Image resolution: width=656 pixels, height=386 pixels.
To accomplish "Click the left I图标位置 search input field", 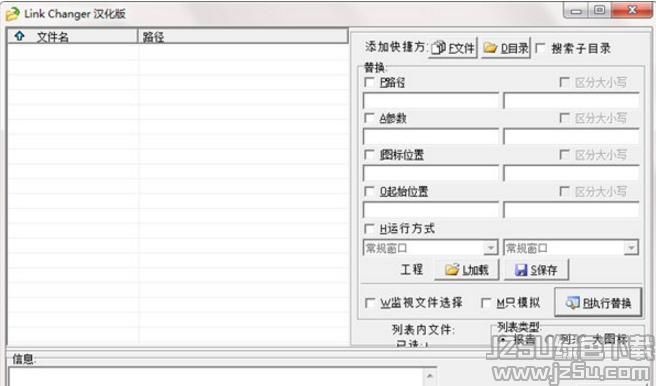I will pos(431,173).
